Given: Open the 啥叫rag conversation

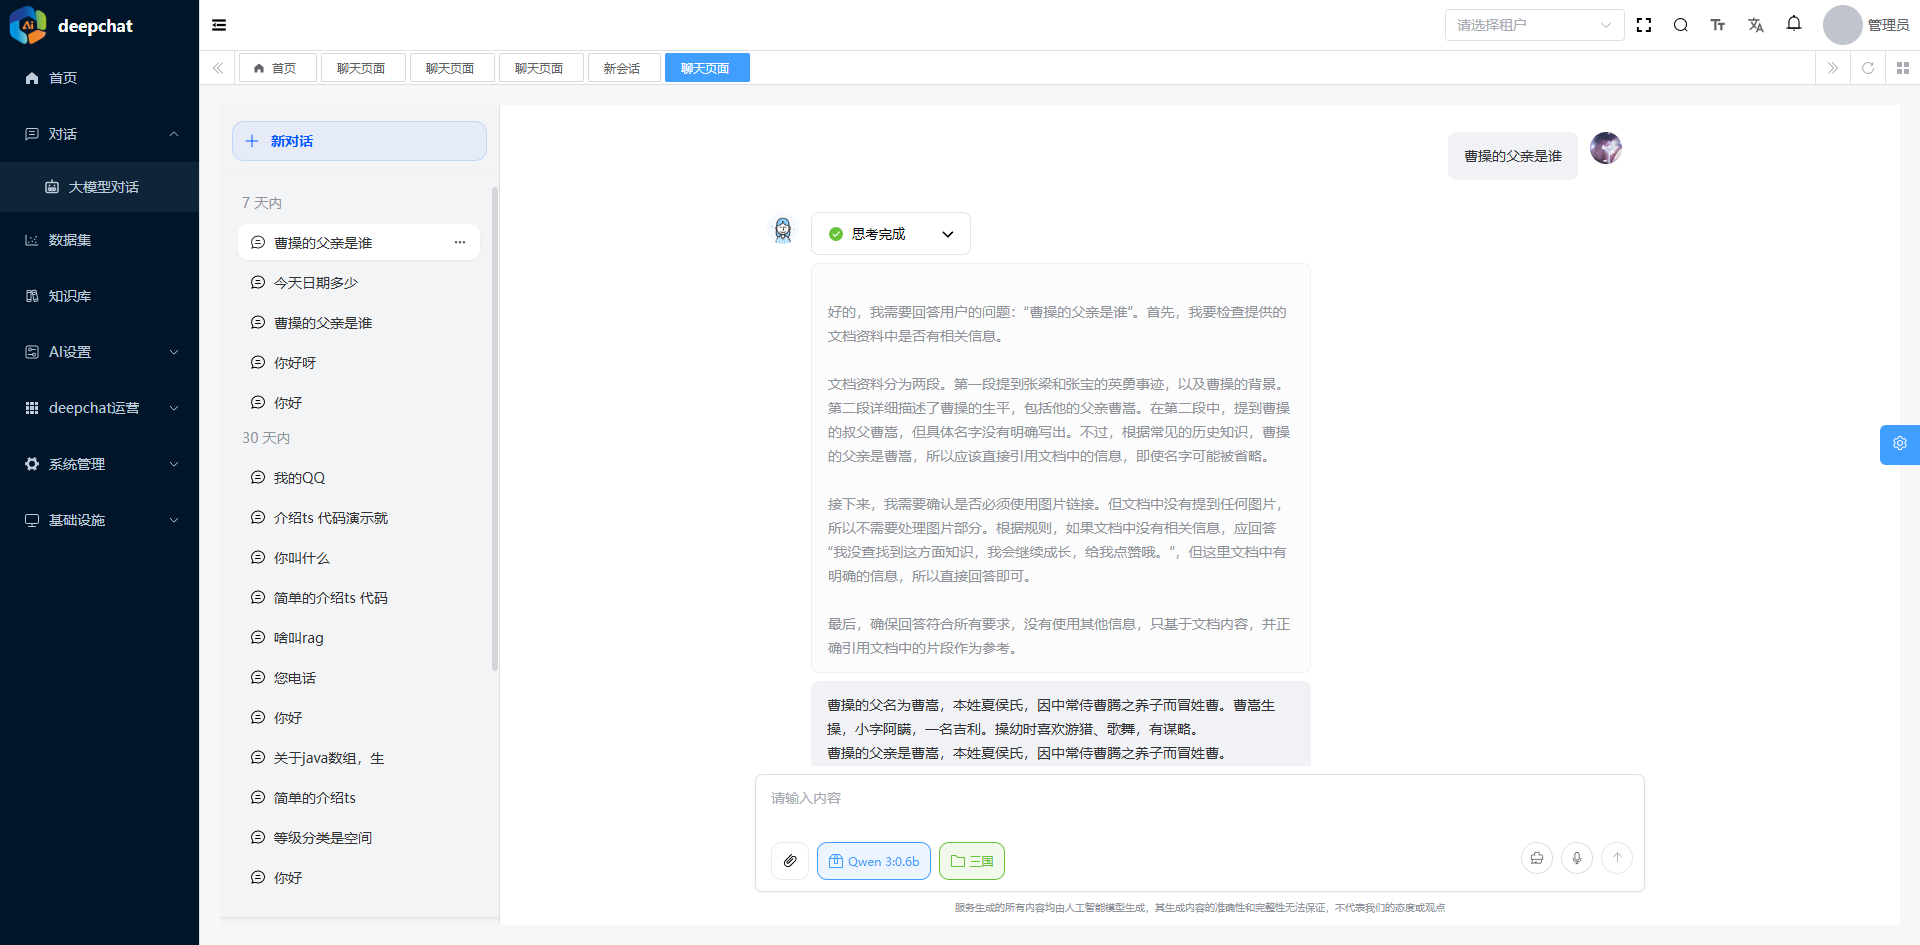Looking at the screenshot, I should pos(359,638).
